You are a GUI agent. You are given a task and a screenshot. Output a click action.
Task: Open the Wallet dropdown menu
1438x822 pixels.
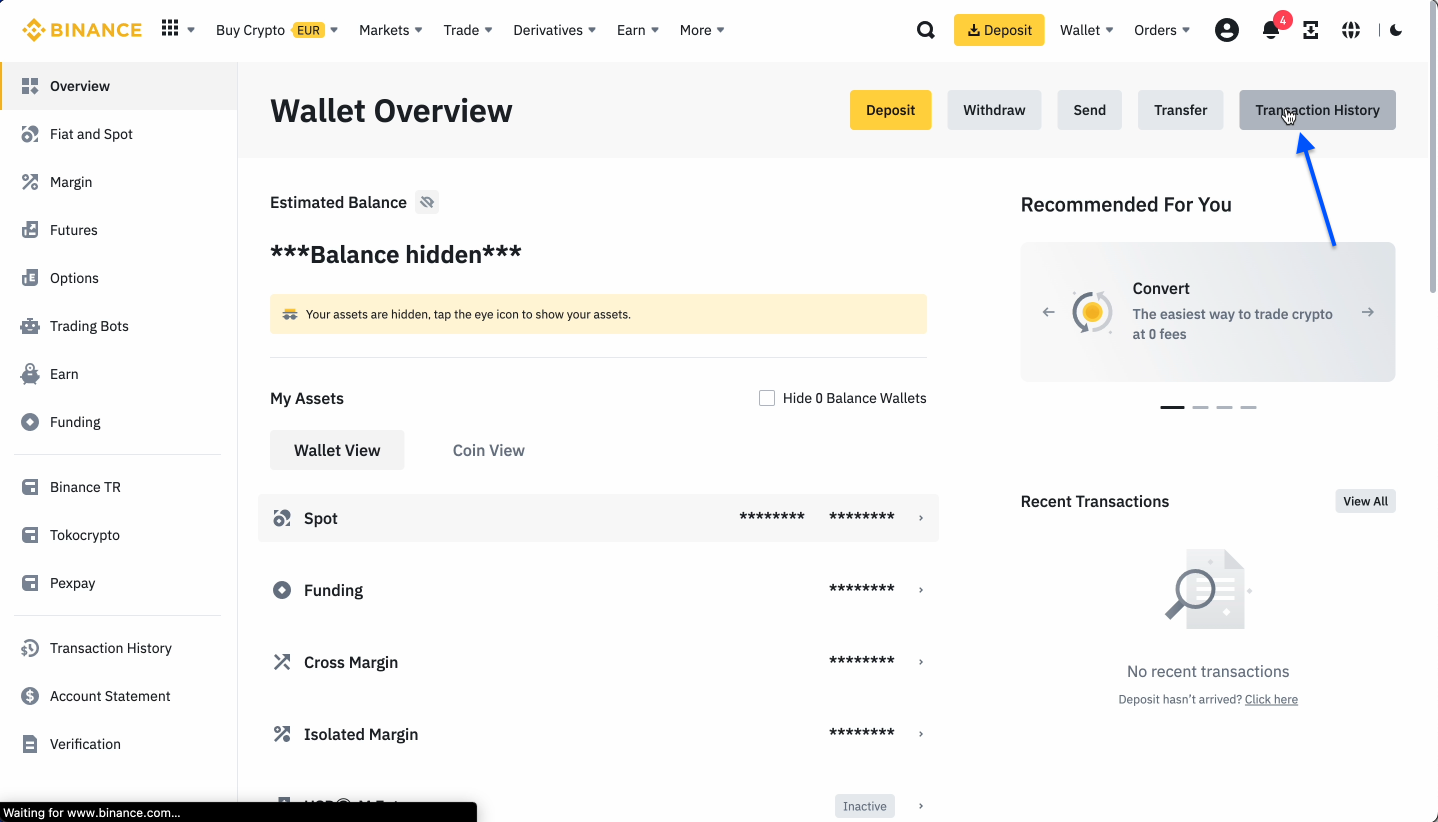pyautogui.click(x=1087, y=30)
